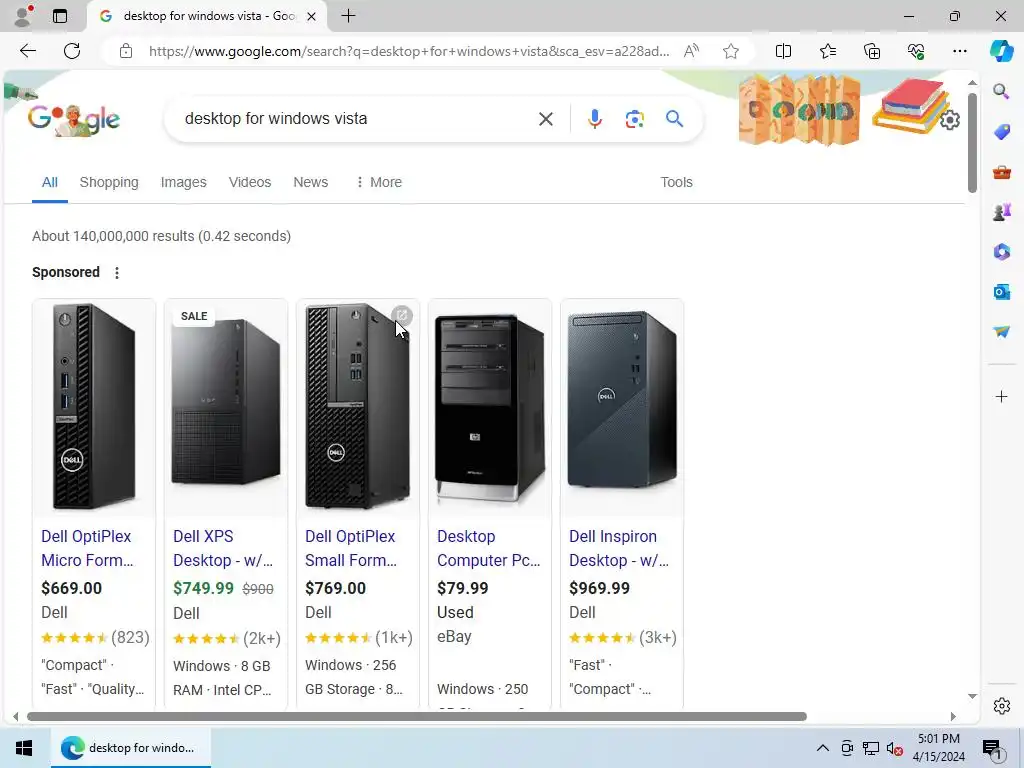
Task: Go back to the previous page
Action: [x=27, y=51]
